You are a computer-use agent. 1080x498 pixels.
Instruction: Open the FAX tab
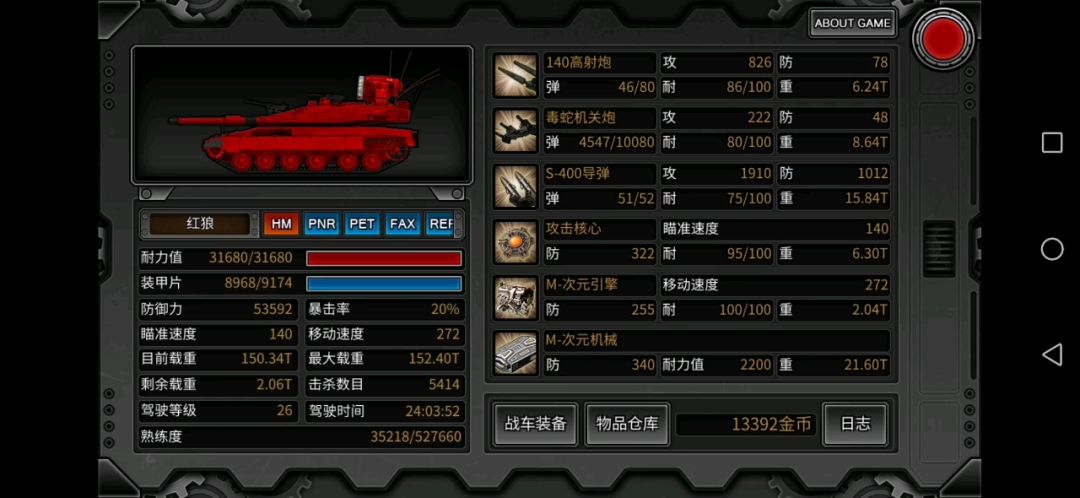[x=403, y=224]
